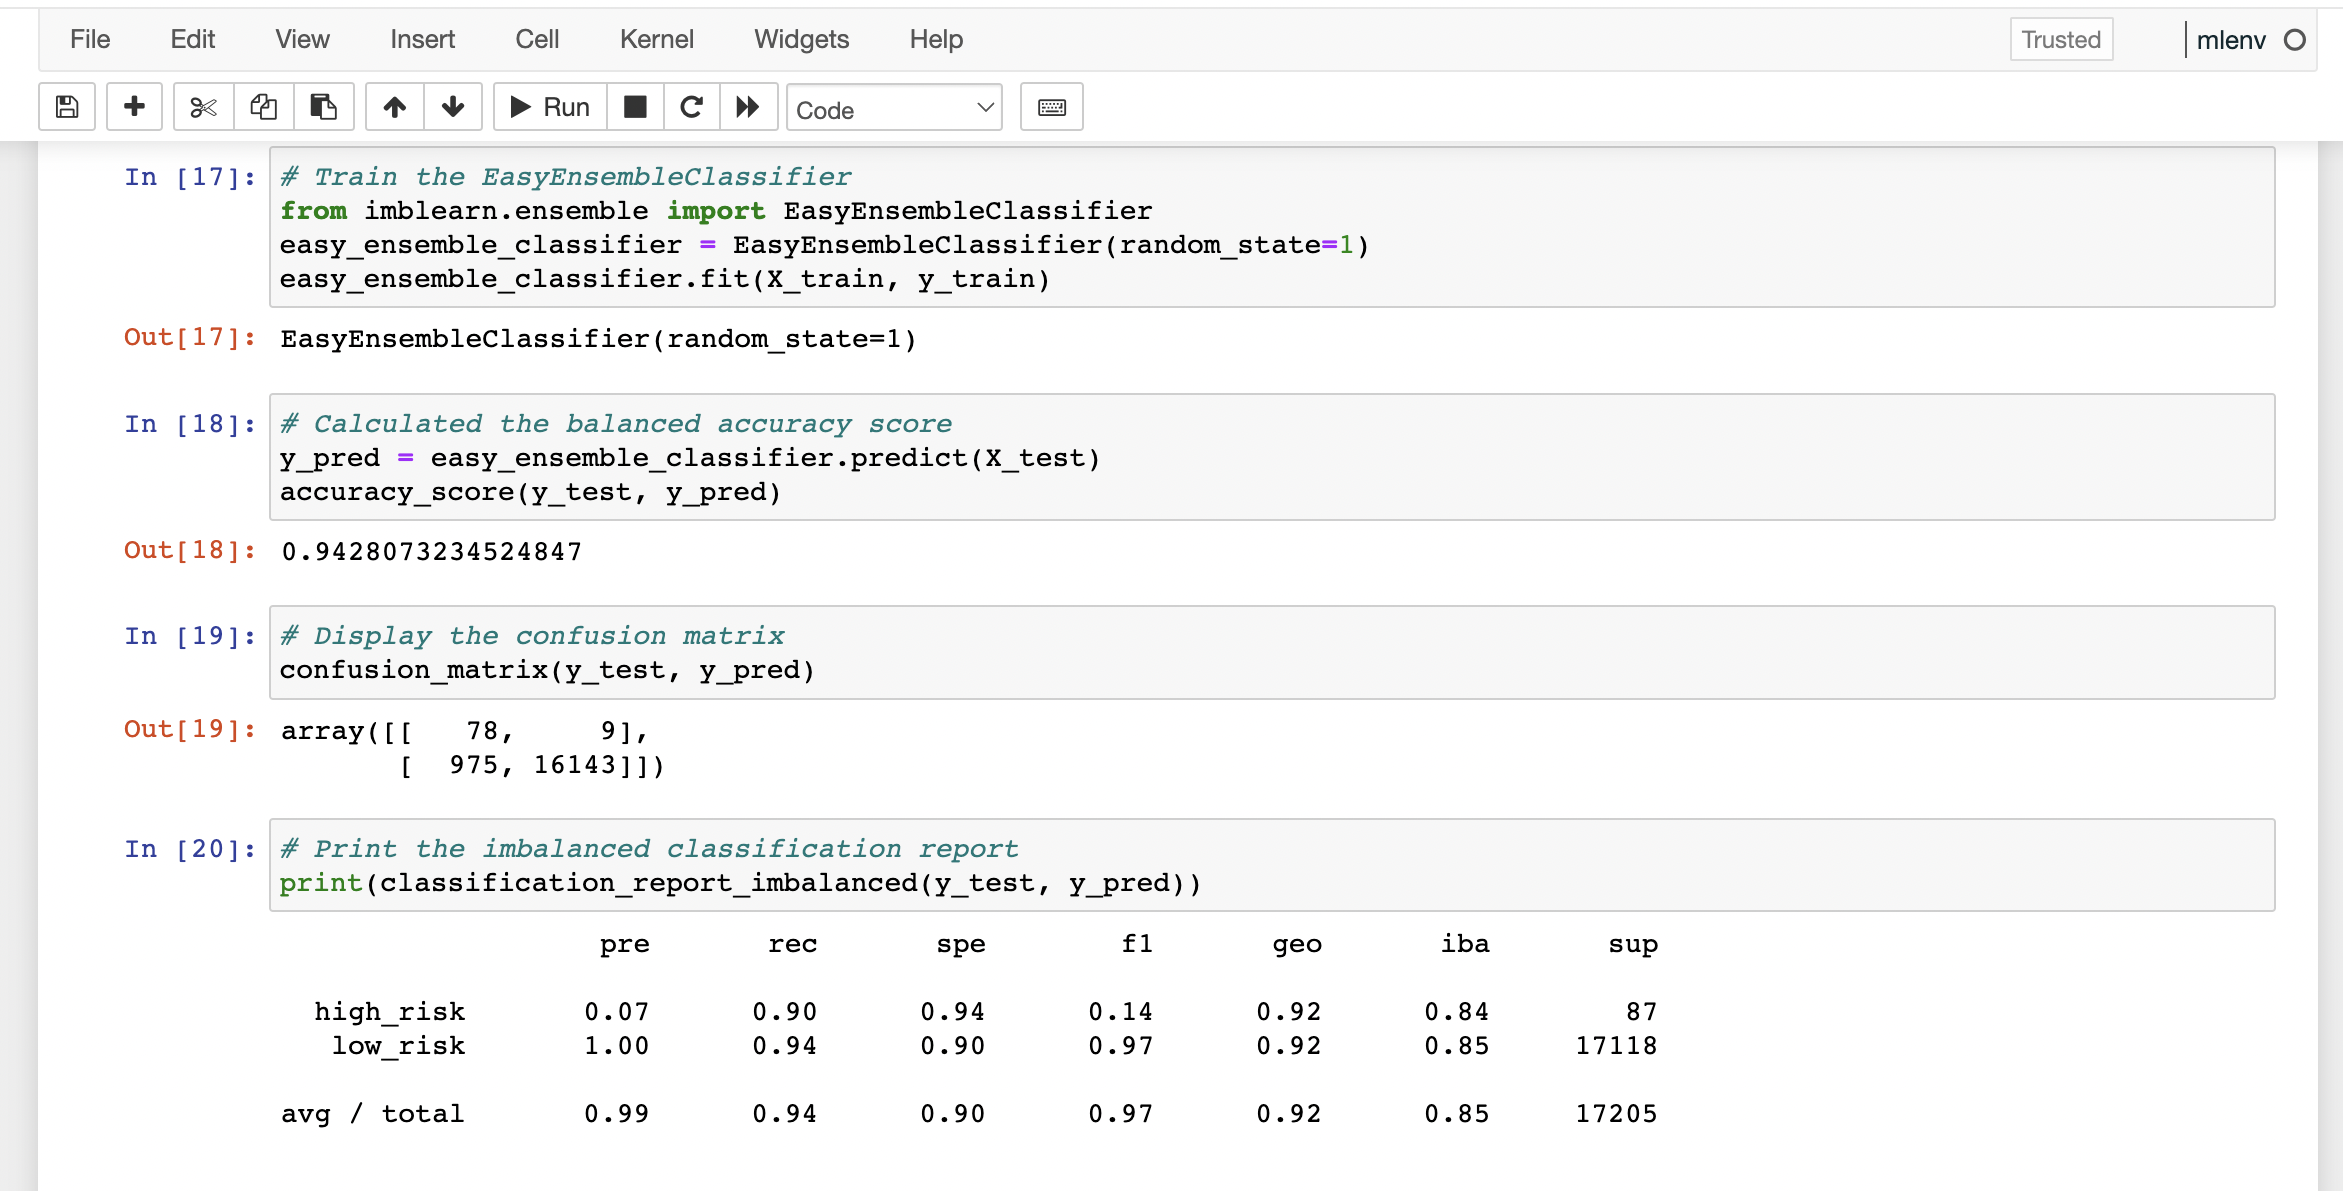The image size is (2343, 1191).
Task: Interrupt the kernel
Action: pyautogui.click(x=635, y=107)
